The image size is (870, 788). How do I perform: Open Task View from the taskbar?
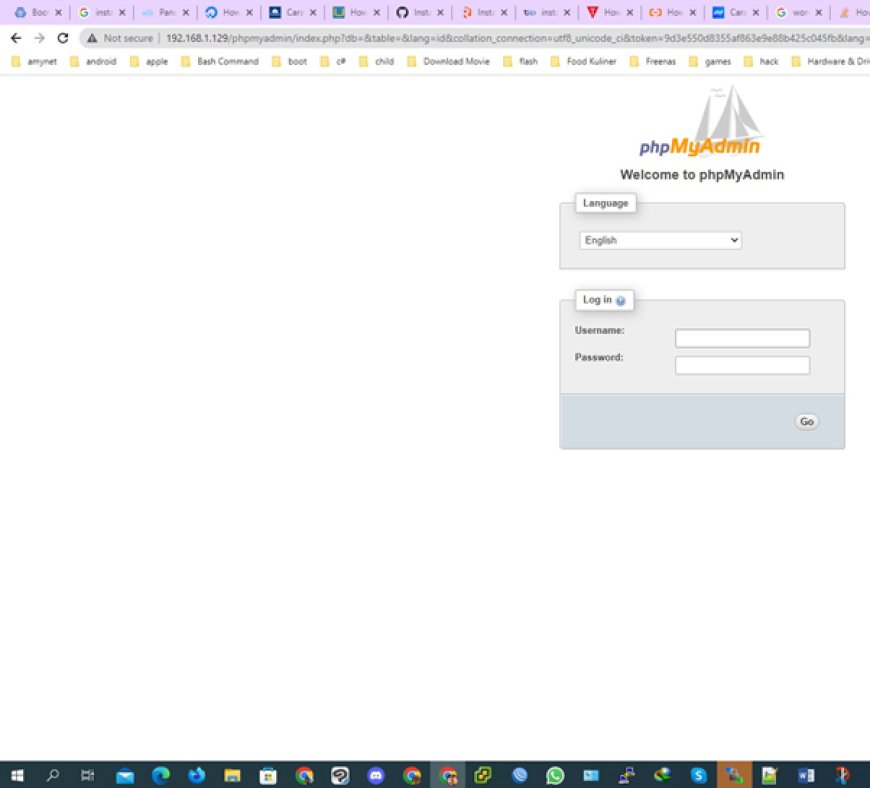point(88,775)
